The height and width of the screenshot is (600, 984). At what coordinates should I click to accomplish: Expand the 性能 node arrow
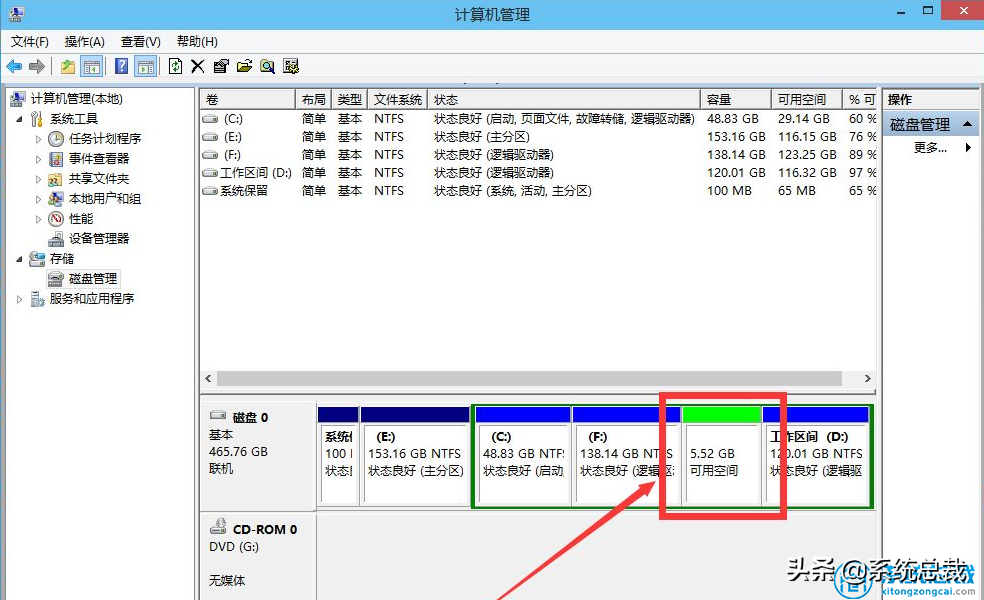click(38, 219)
